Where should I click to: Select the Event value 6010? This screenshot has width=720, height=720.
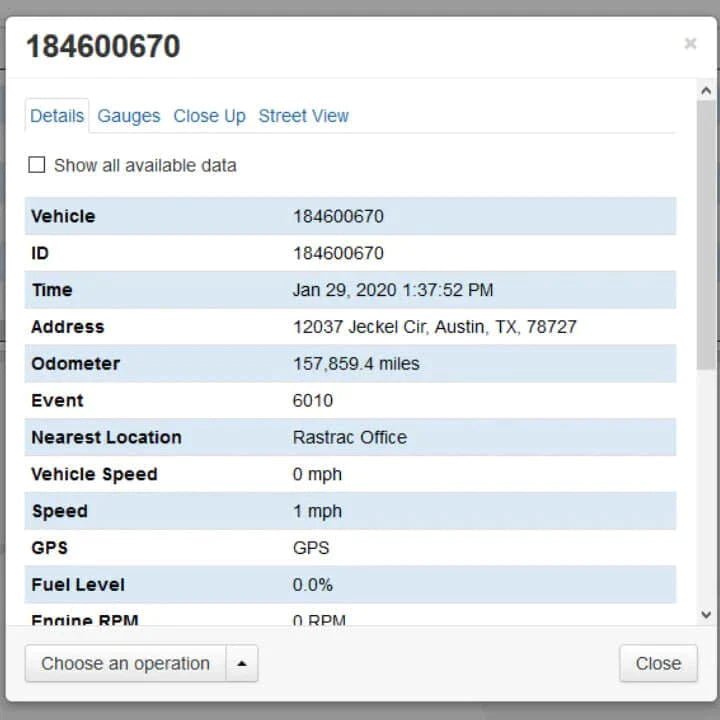pos(313,400)
